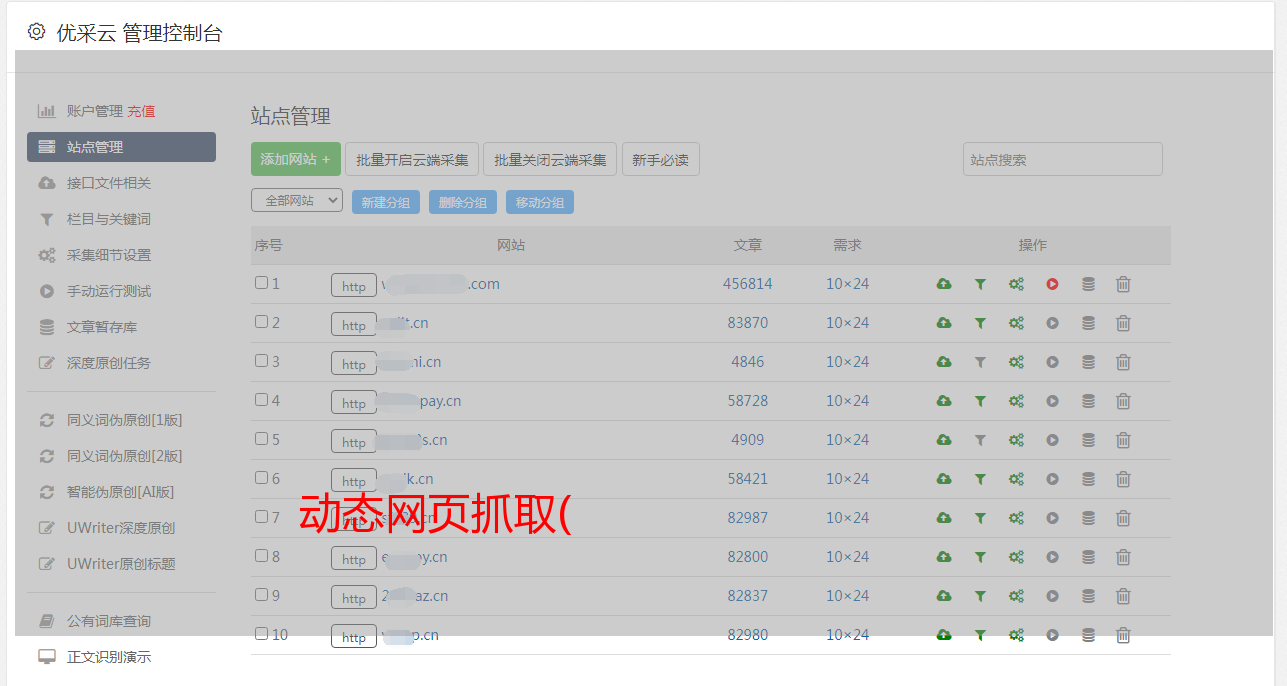Click the settings gear icon beside console title

tap(37, 32)
